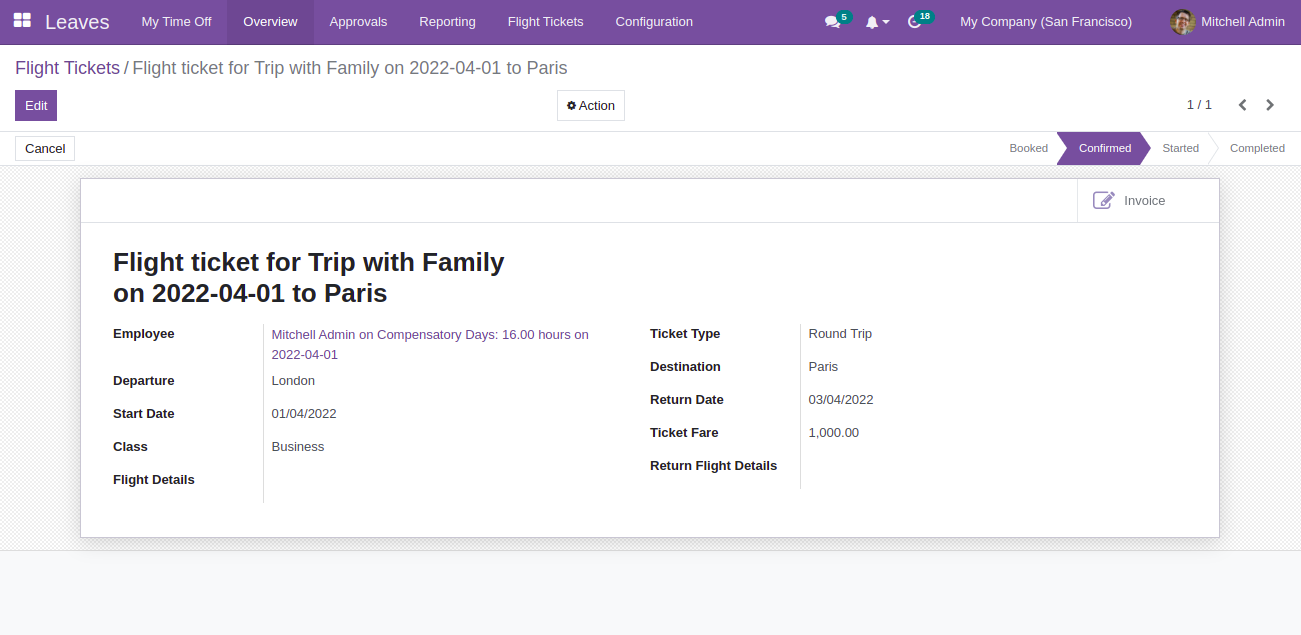The image size is (1301, 635).
Task: Open the My Company (San Francisco) switcher
Action: 1045,21
